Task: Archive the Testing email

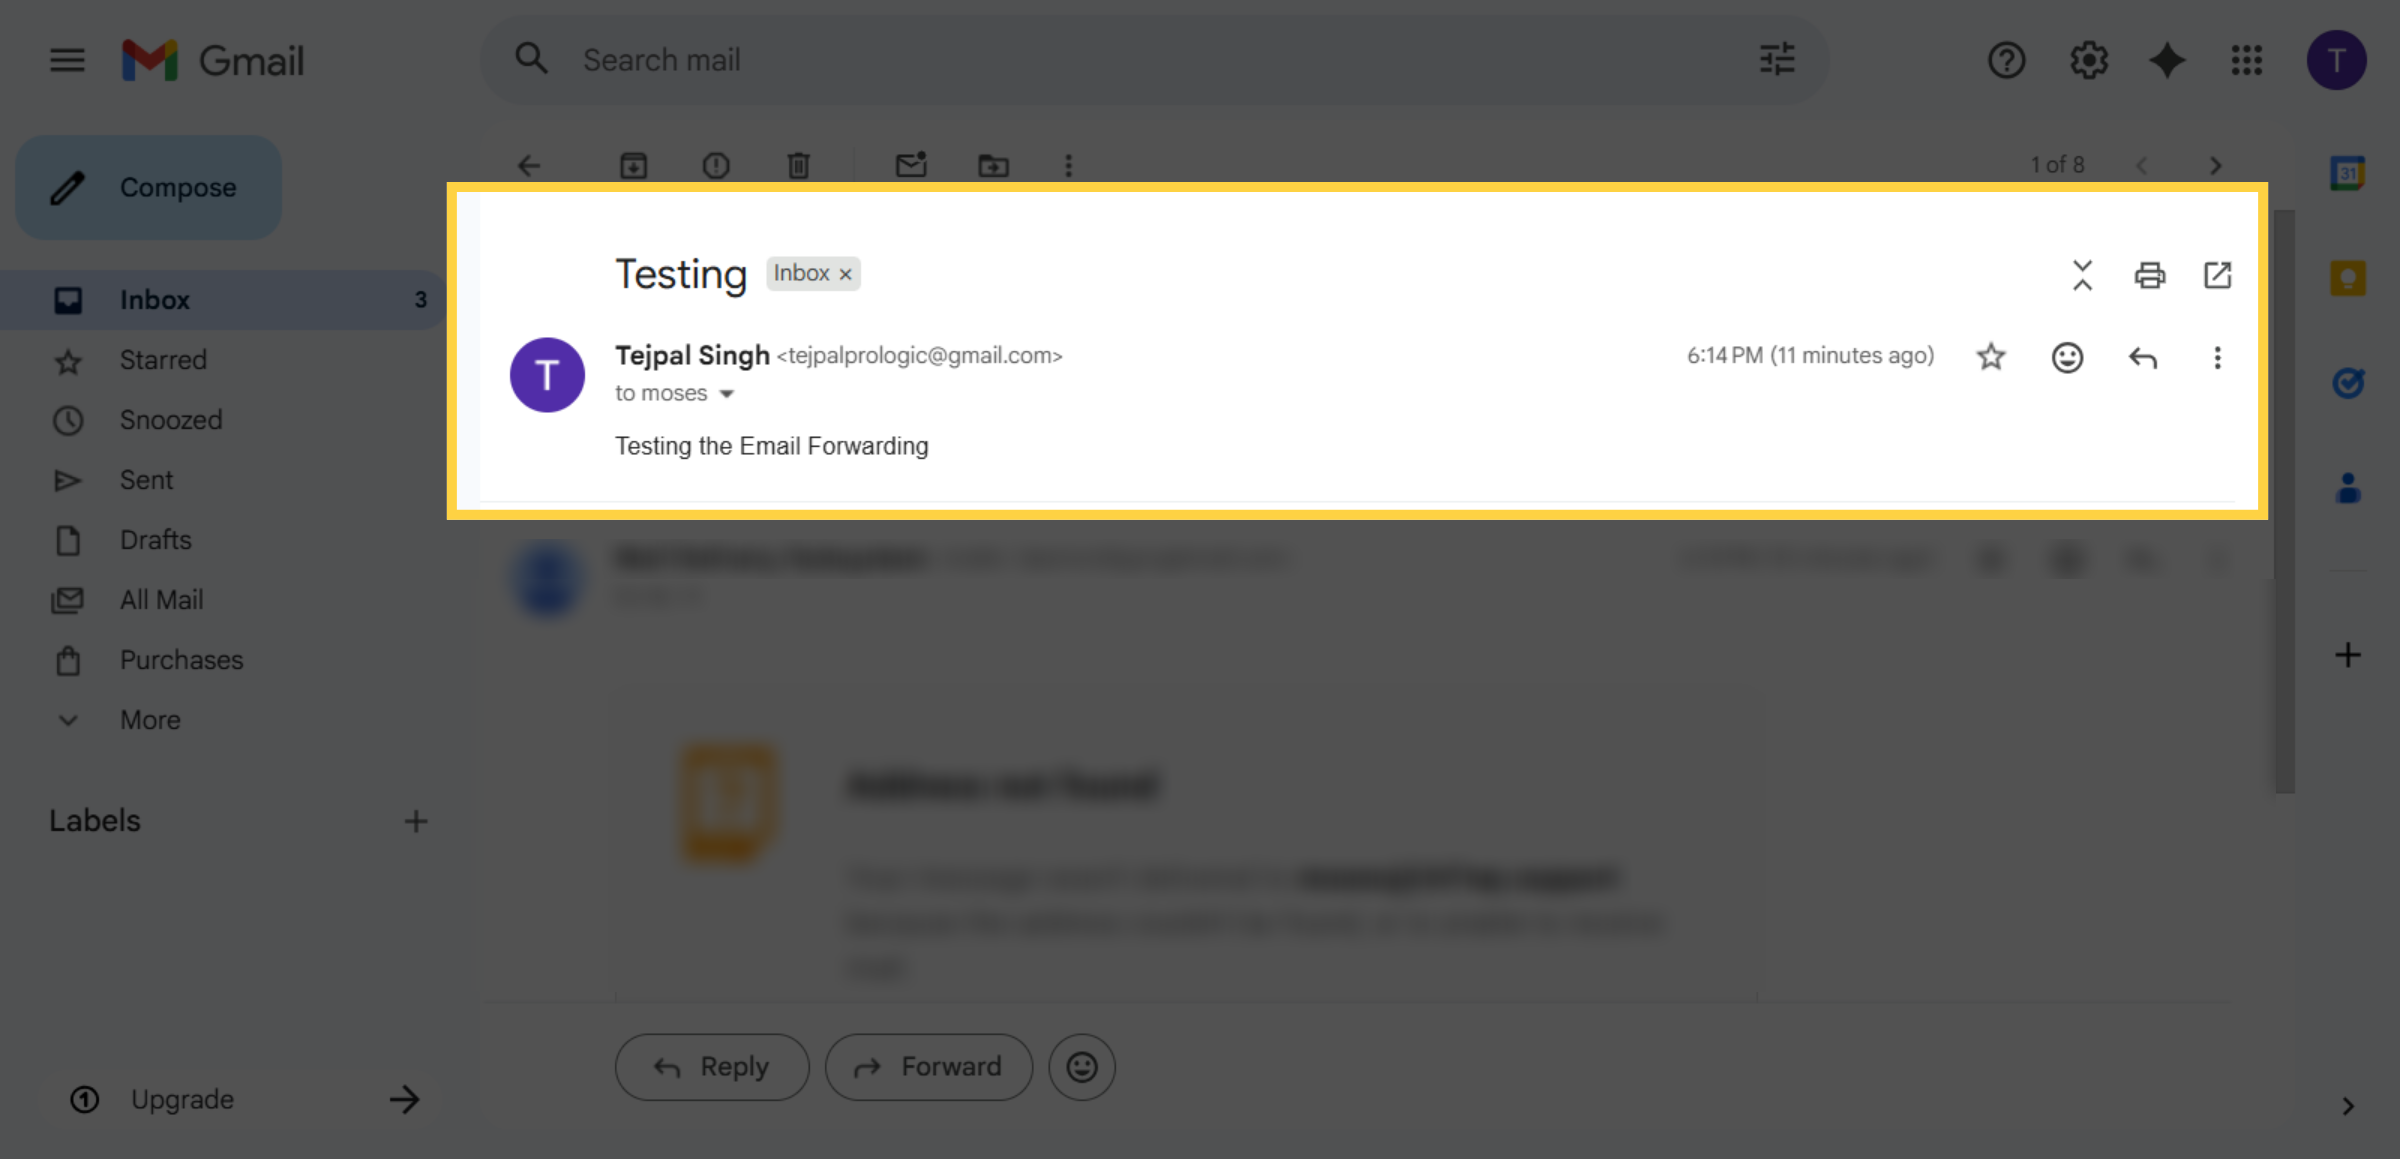Action: [633, 165]
